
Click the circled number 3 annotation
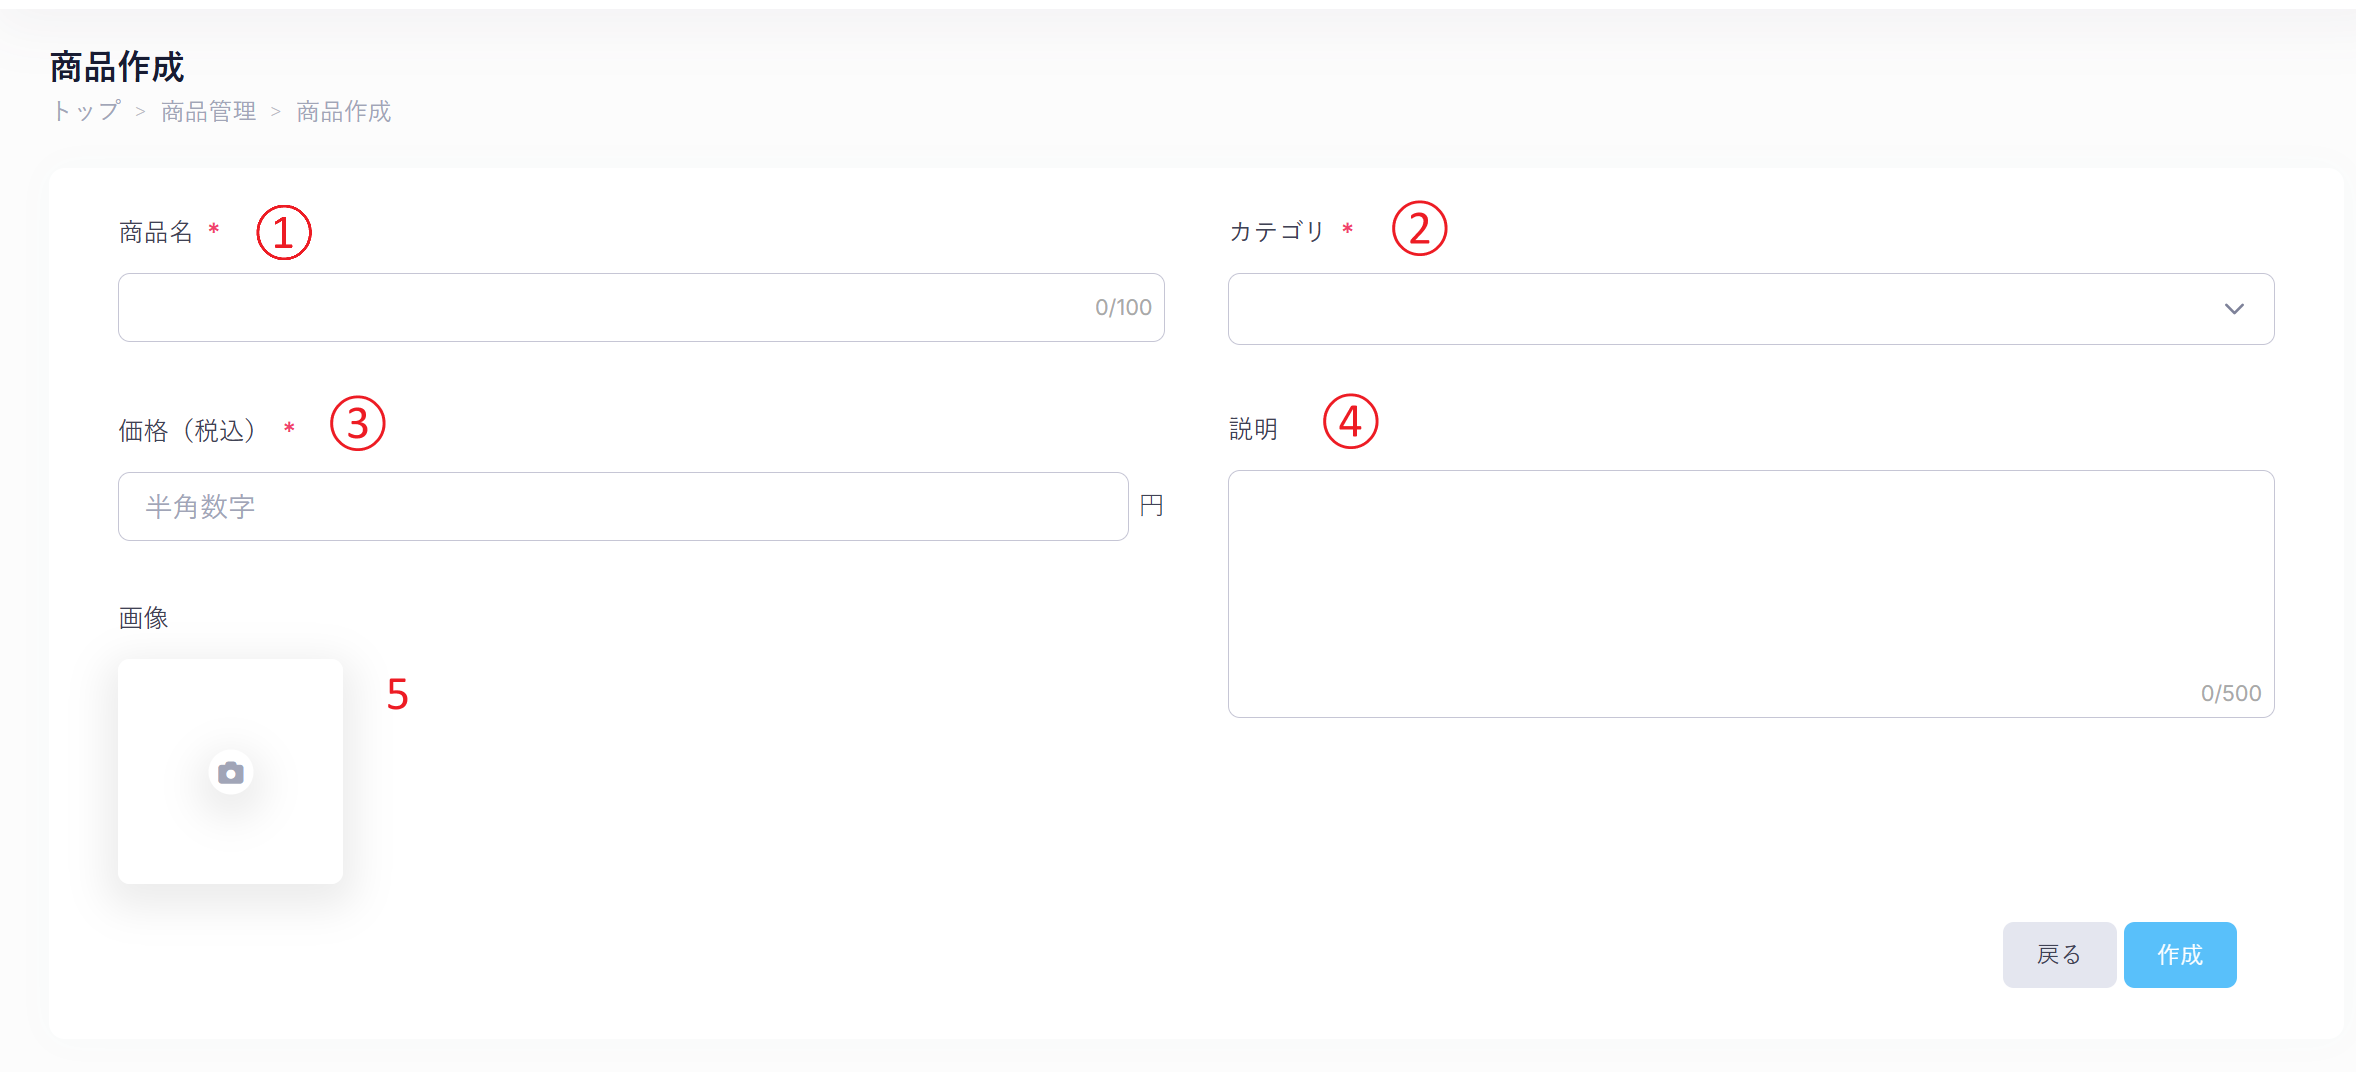[358, 424]
